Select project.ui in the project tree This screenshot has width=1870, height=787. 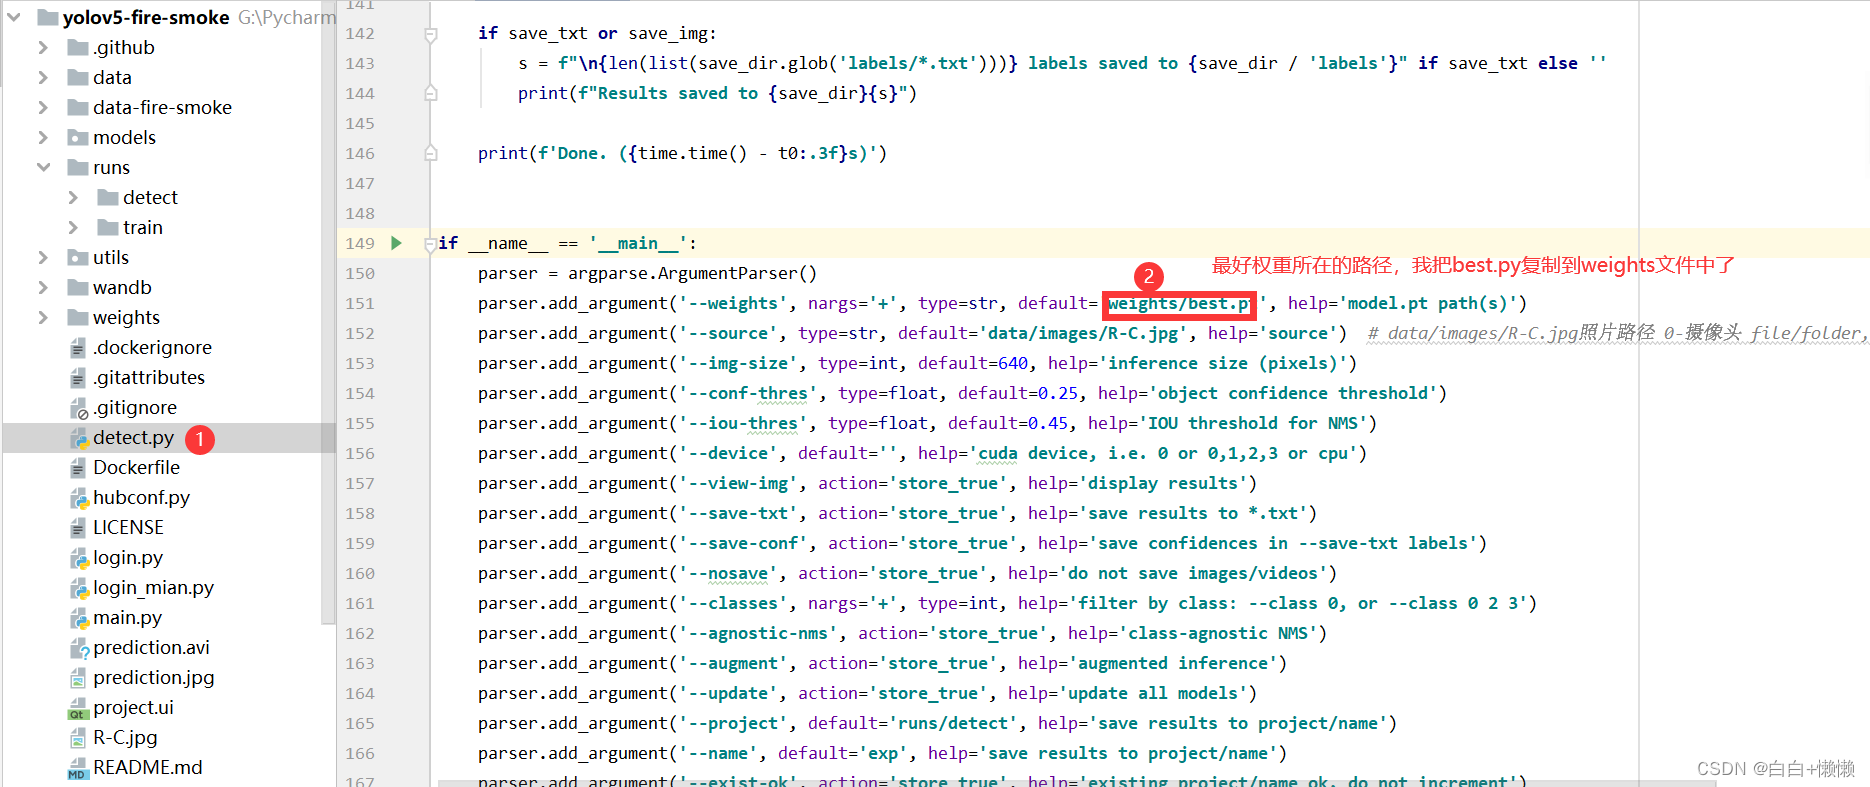pos(133,707)
